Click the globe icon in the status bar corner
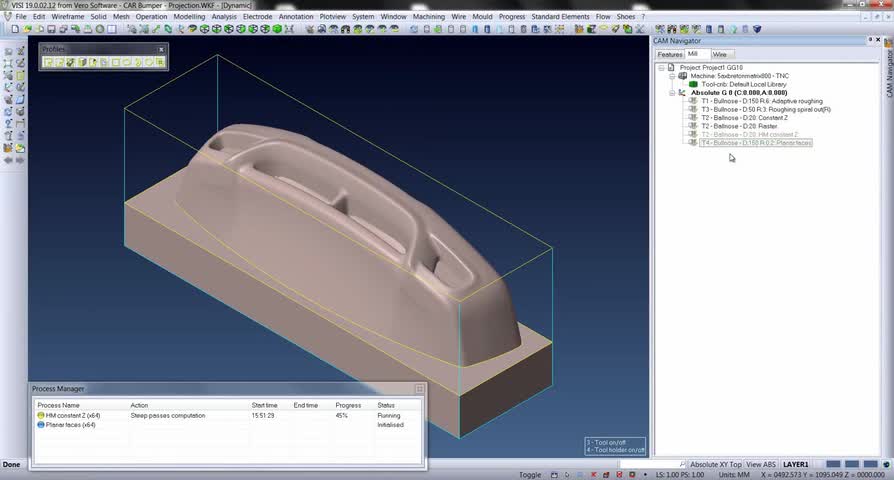Screen dimensions: 894x480 click(x=887, y=465)
